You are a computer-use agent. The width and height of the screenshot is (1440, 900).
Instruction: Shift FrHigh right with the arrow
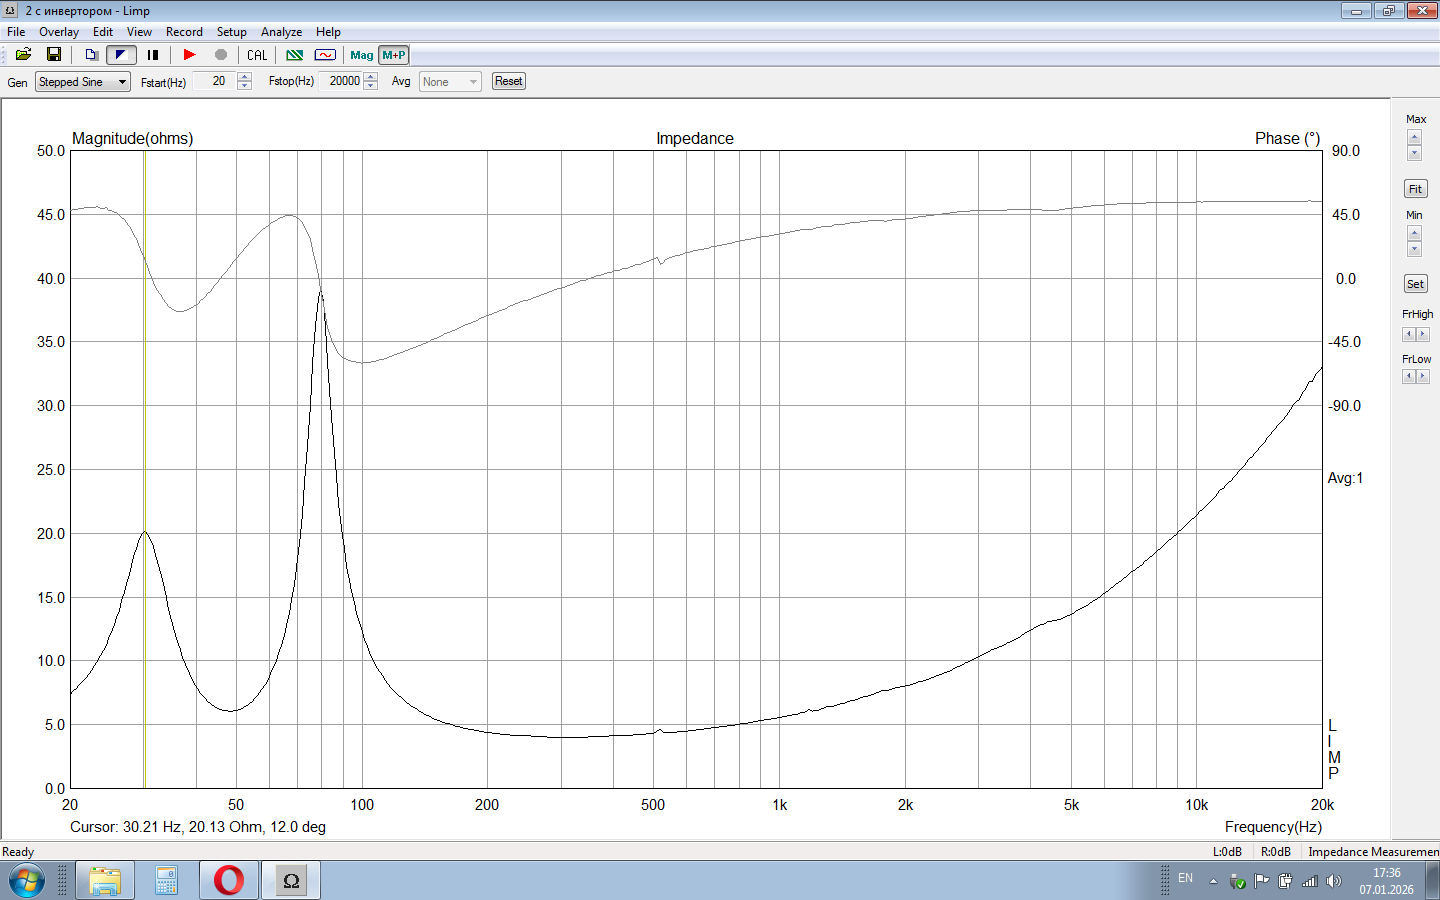click(1423, 334)
